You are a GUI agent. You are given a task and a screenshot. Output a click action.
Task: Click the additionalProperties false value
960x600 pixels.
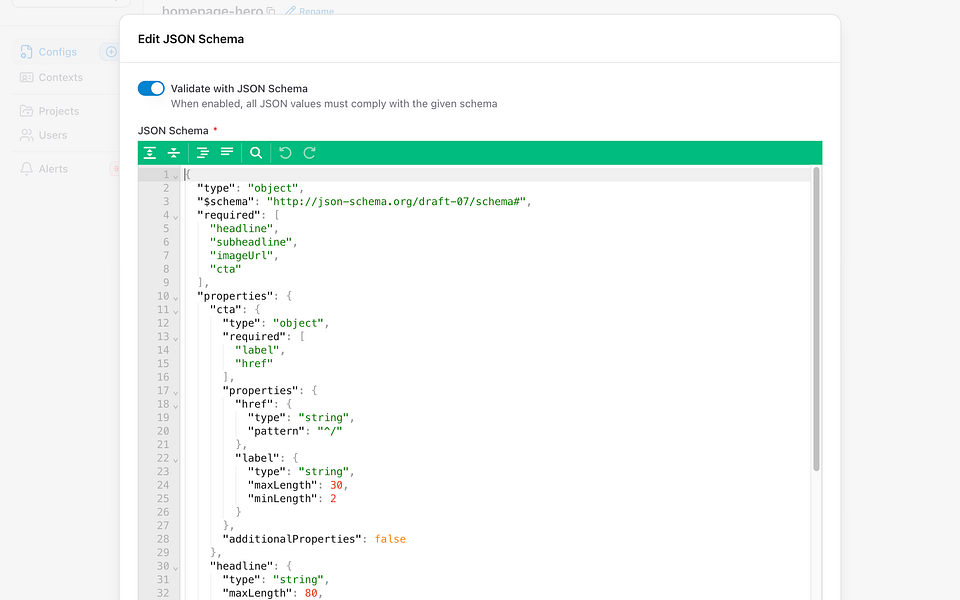[x=391, y=539]
